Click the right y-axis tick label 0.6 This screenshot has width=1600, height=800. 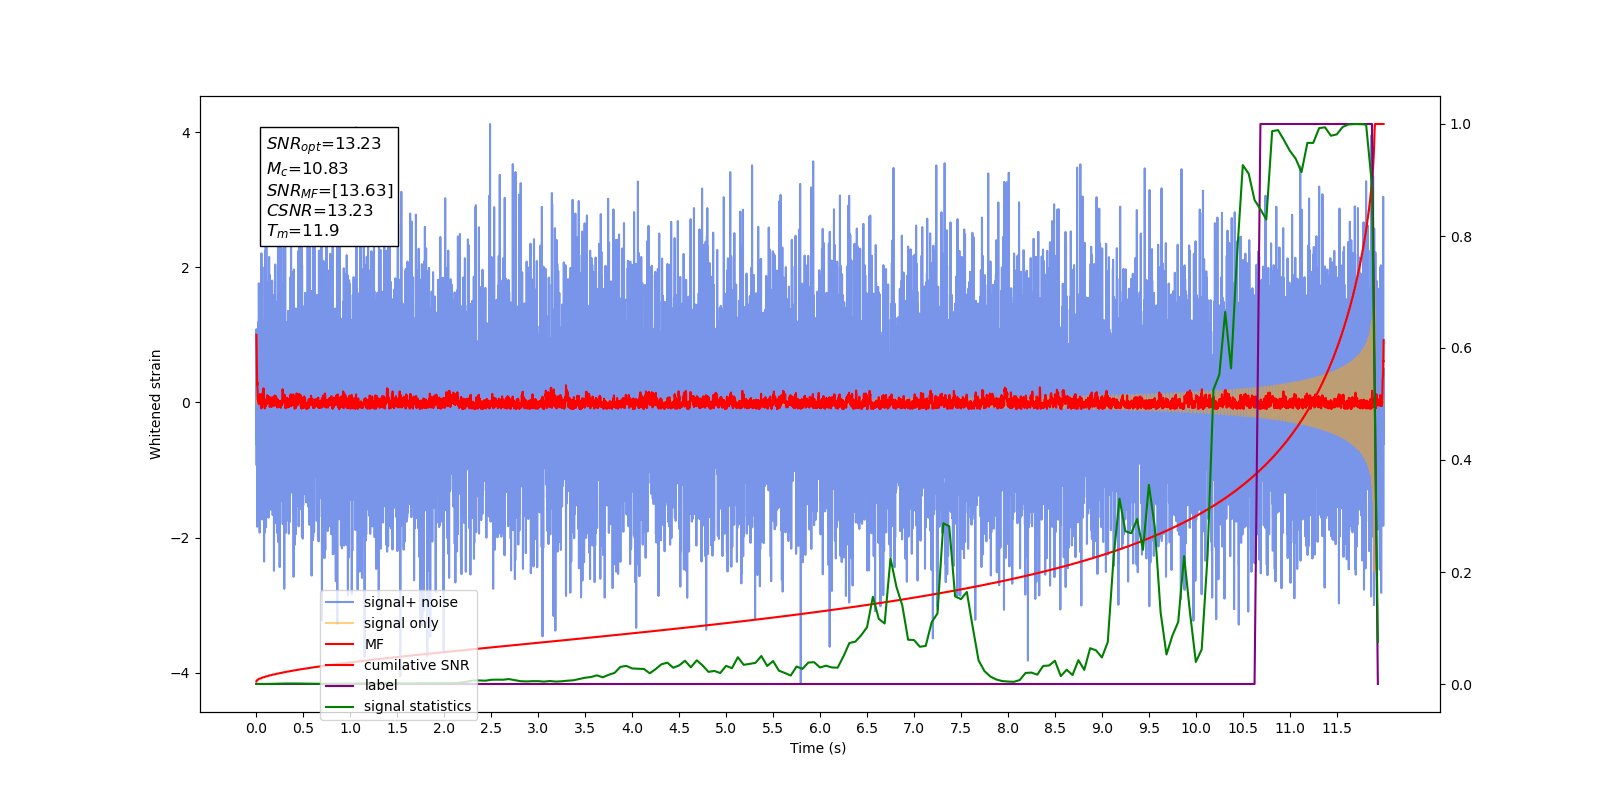(x=1461, y=349)
